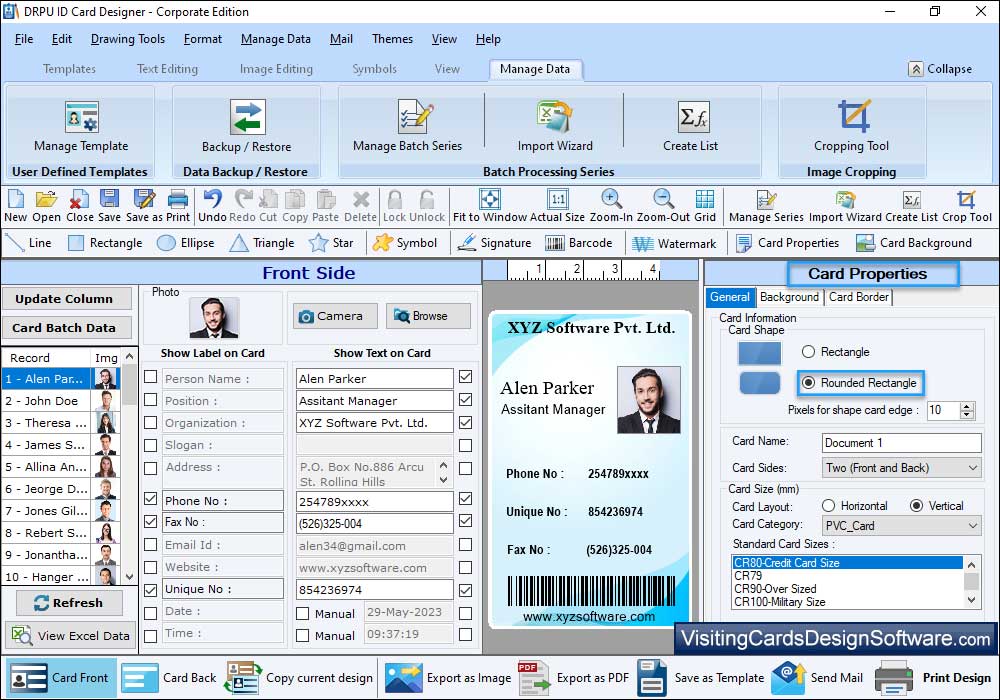The width and height of the screenshot is (1000, 700).
Task: Click View Excel Data button
Action: [x=71, y=636]
